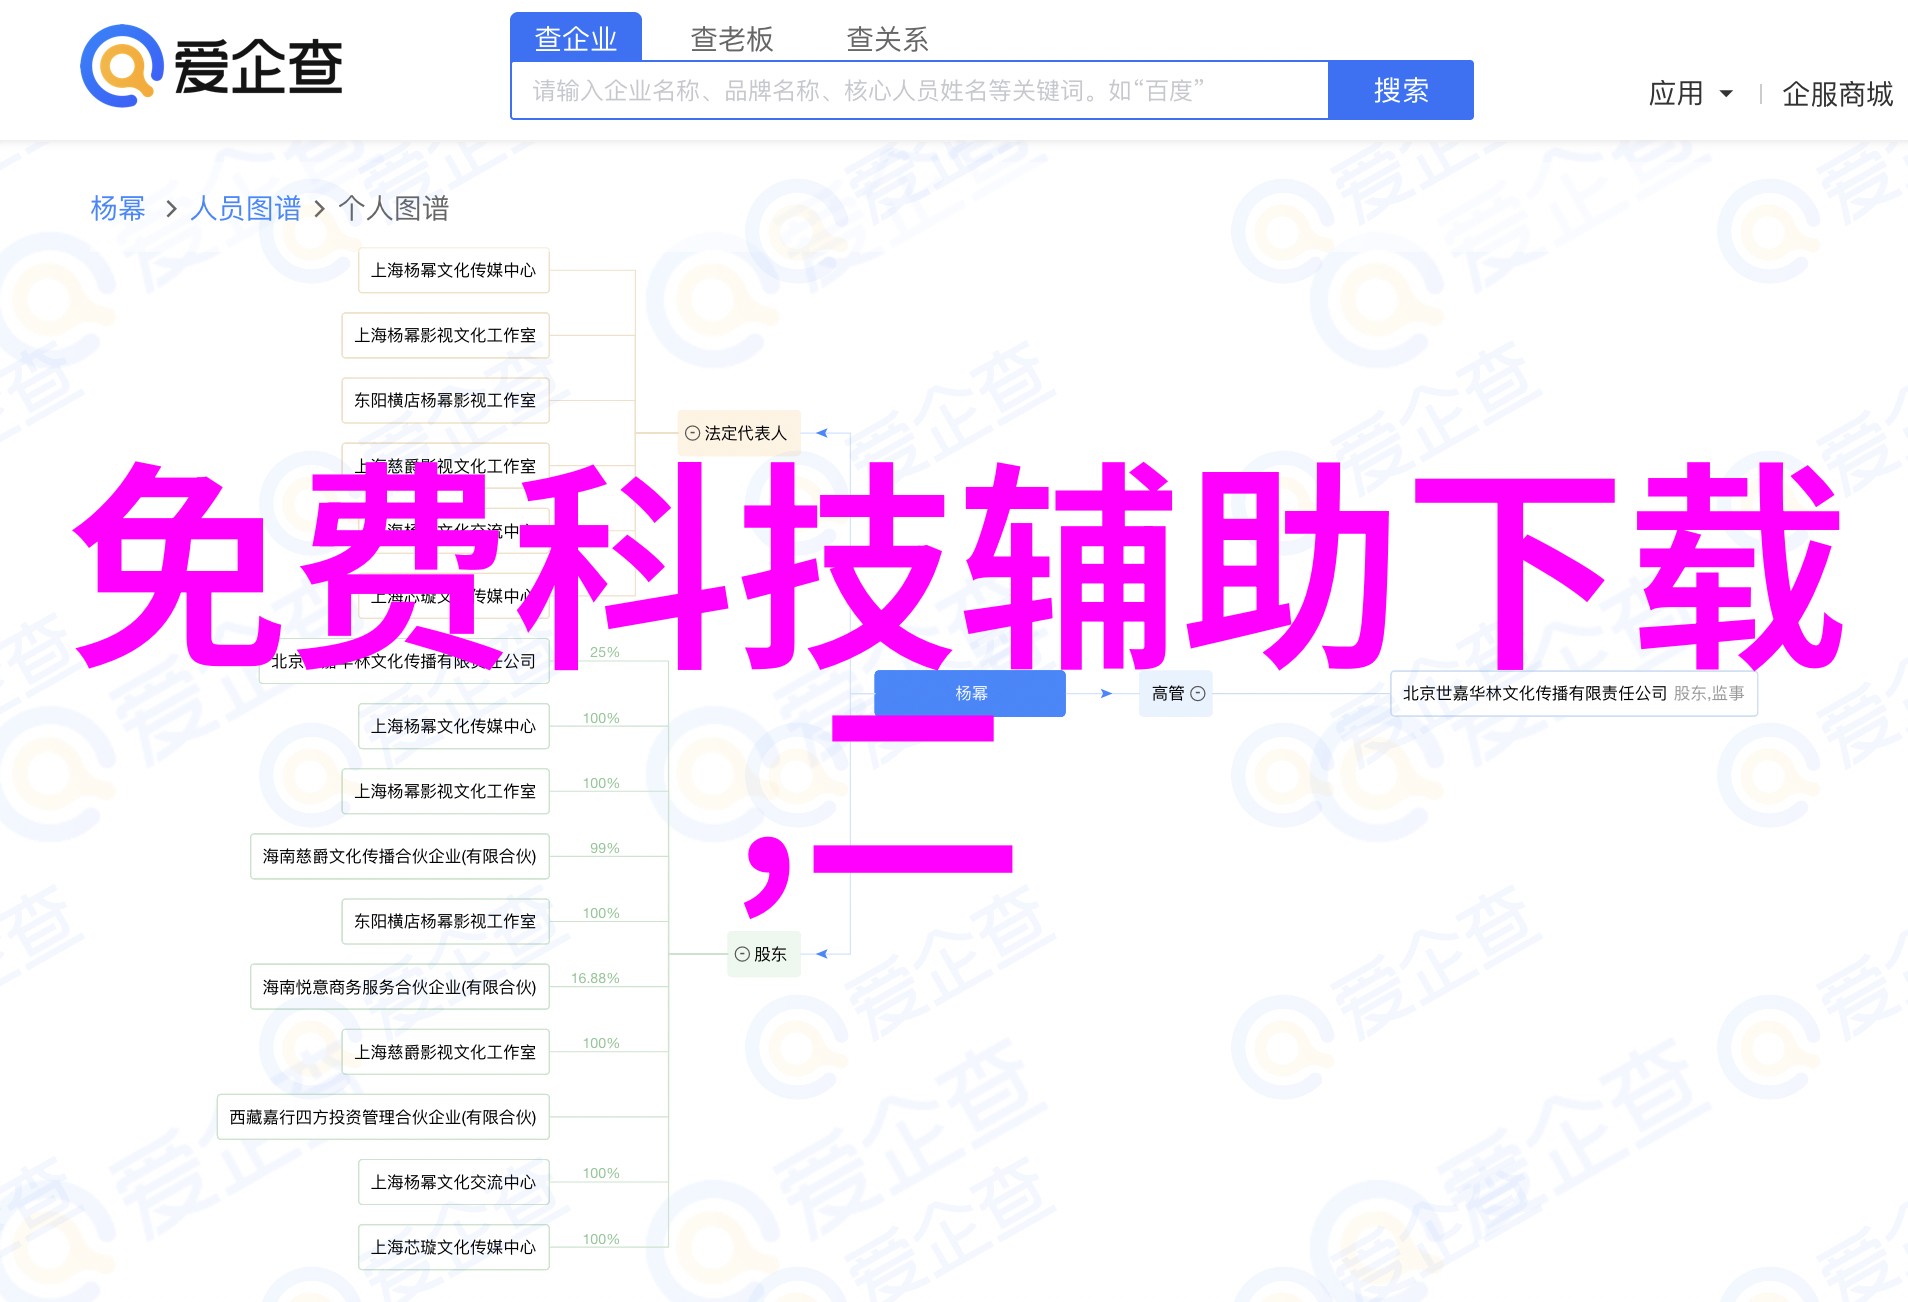Switch to the 查关系 tab
The width and height of the screenshot is (1908, 1302).
(x=888, y=39)
